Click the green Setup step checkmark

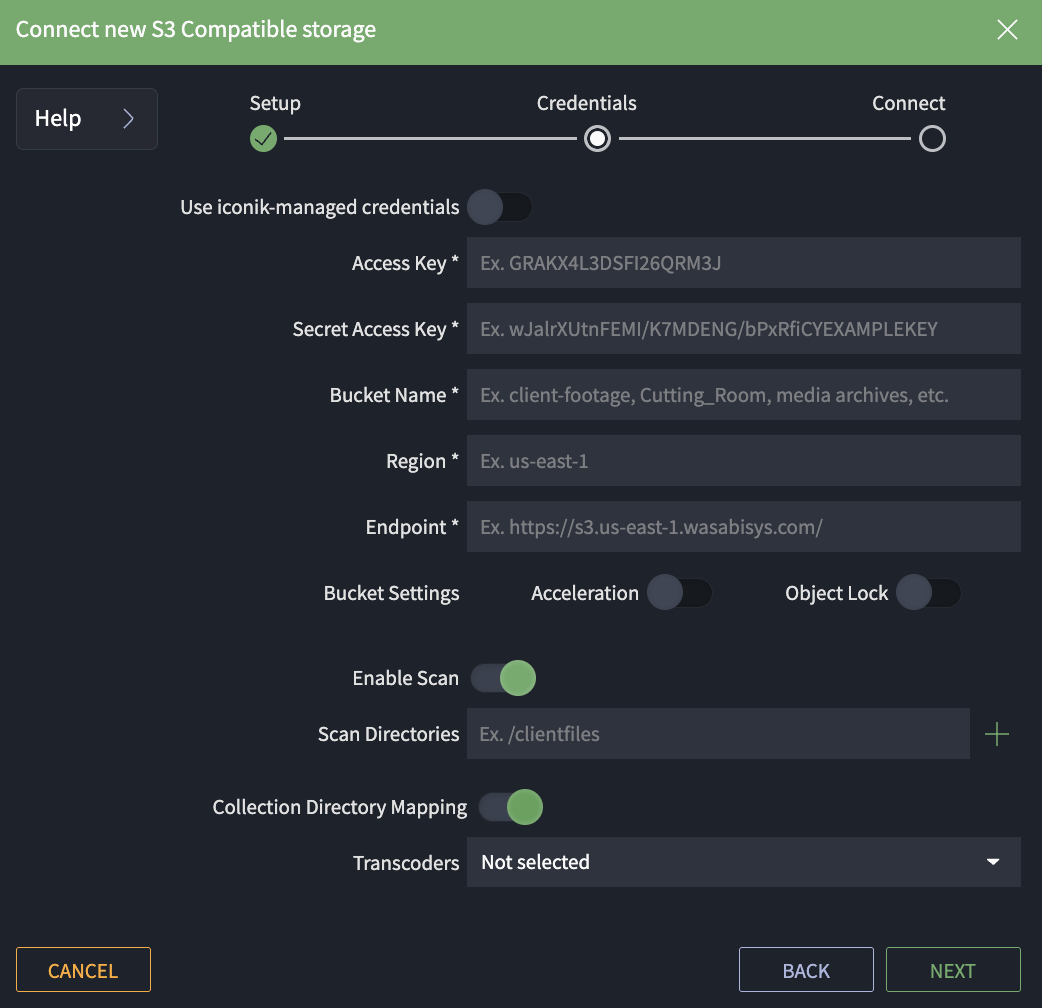(x=263, y=138)
